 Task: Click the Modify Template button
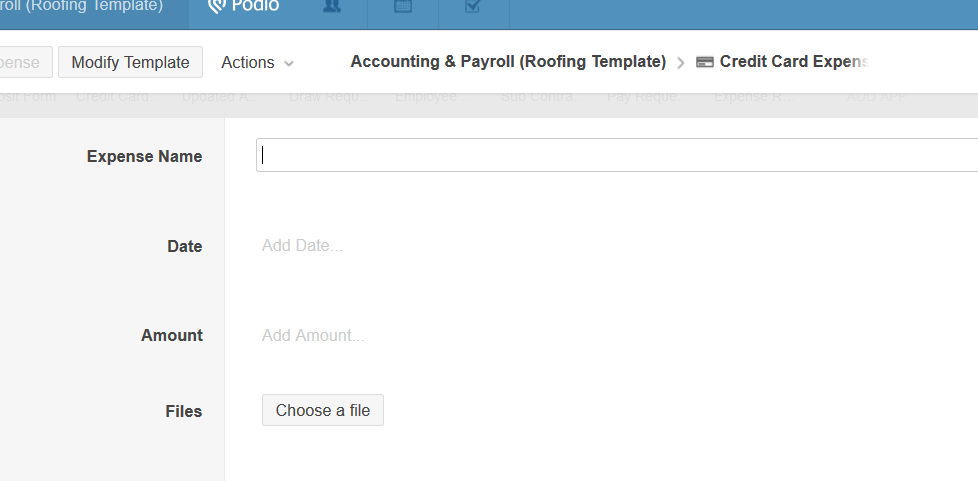point(130,62)
